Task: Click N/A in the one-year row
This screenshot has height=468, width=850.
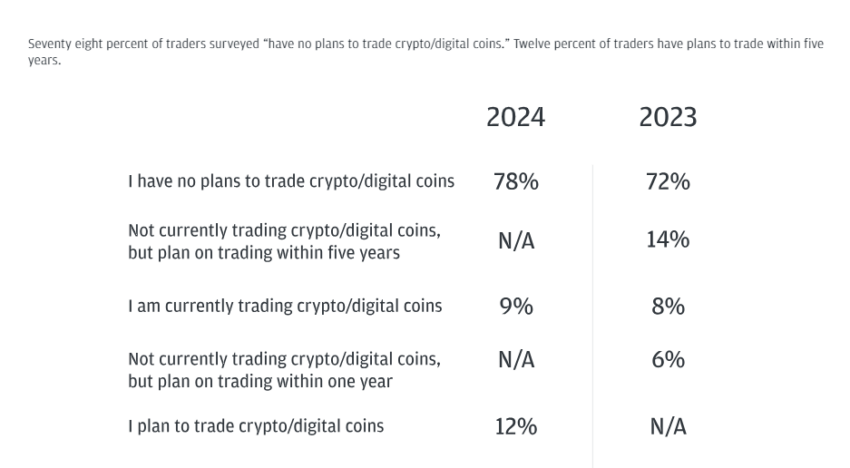Action: tap(516, 360)
